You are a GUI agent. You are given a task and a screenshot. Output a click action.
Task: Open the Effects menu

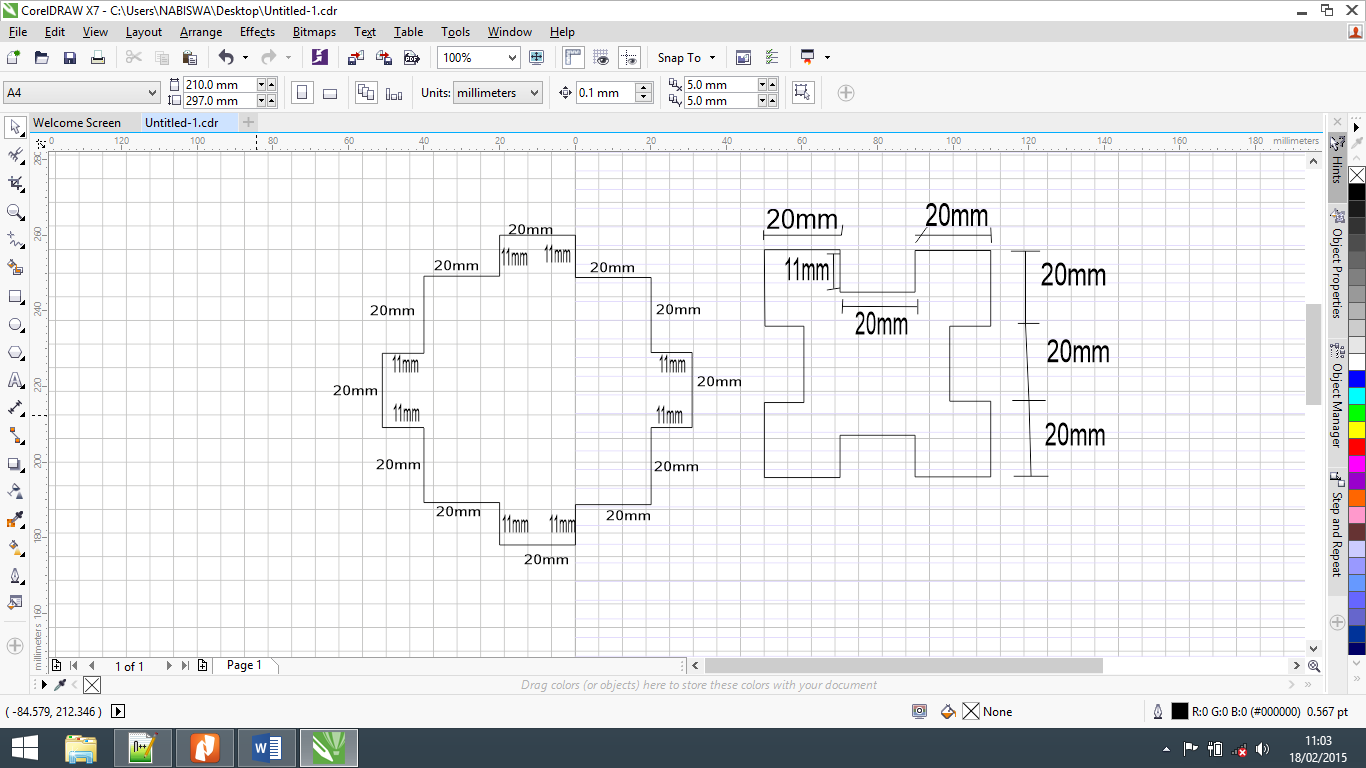(257, 32)
